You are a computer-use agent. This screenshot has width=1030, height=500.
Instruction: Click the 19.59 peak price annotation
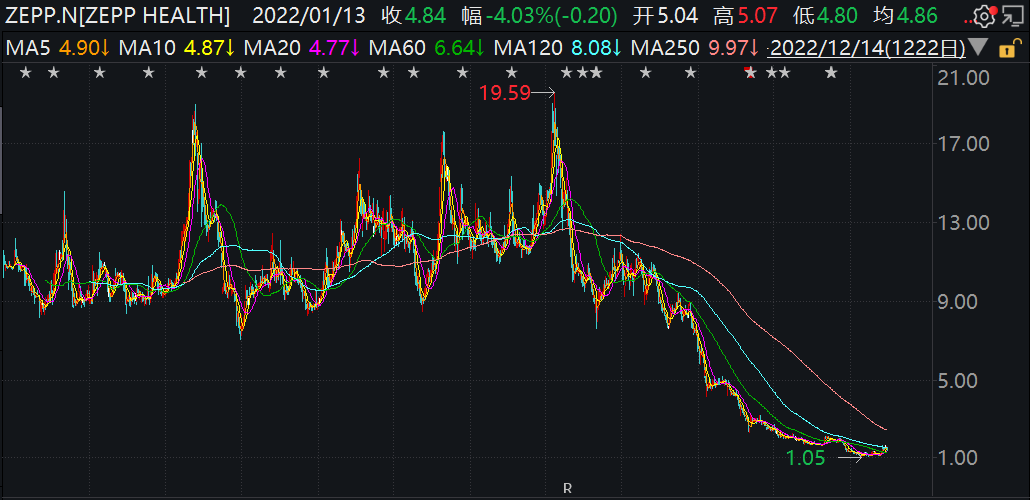pyautogui.click(x=504, y=93)
